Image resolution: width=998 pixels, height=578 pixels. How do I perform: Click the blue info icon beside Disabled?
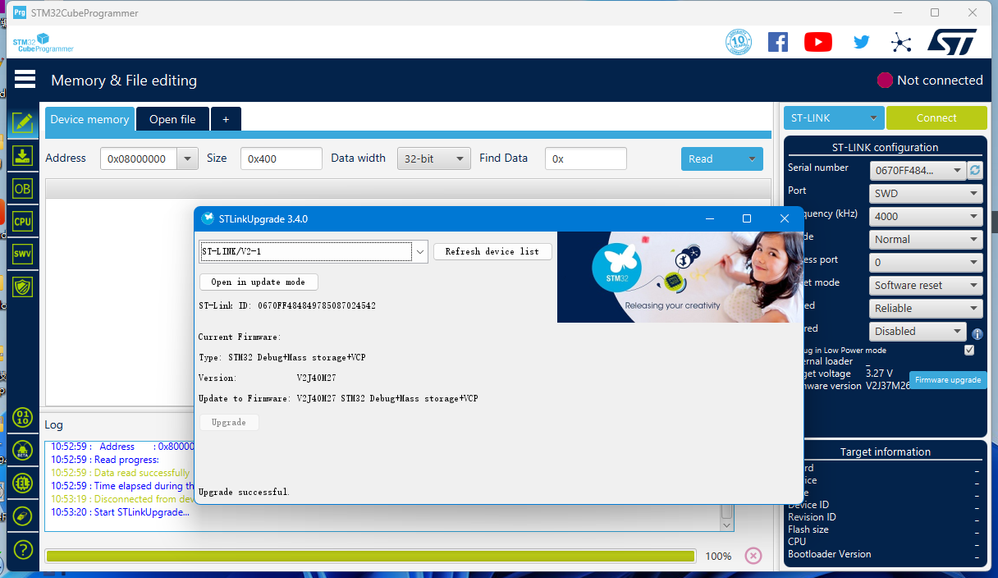coord(977,334)
